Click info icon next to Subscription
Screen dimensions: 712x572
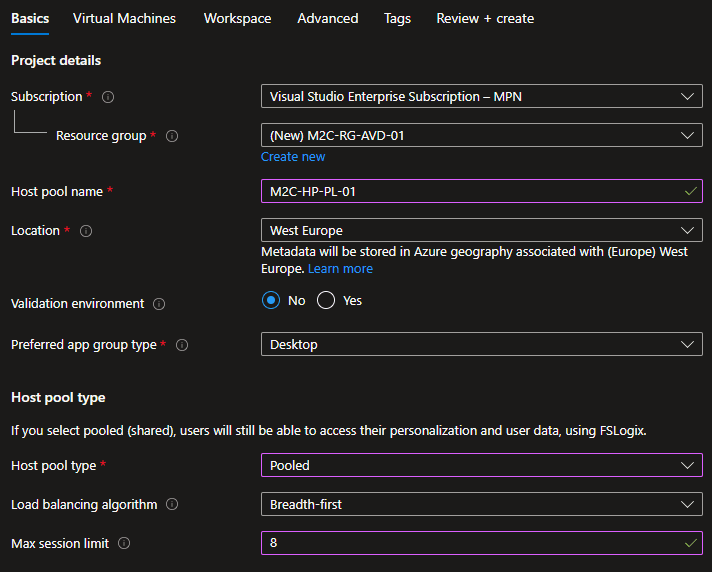(108, 97)
